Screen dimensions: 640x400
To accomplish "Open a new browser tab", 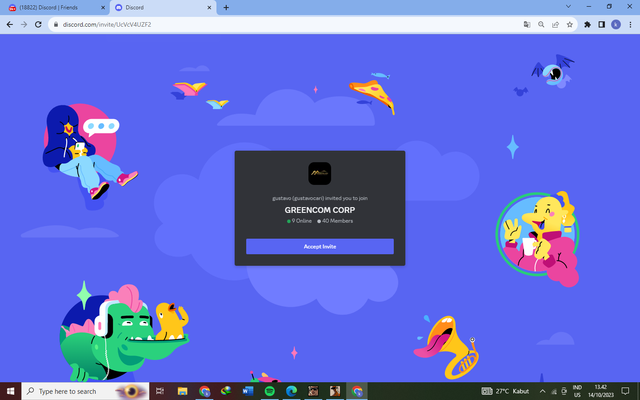I will 226,7.
